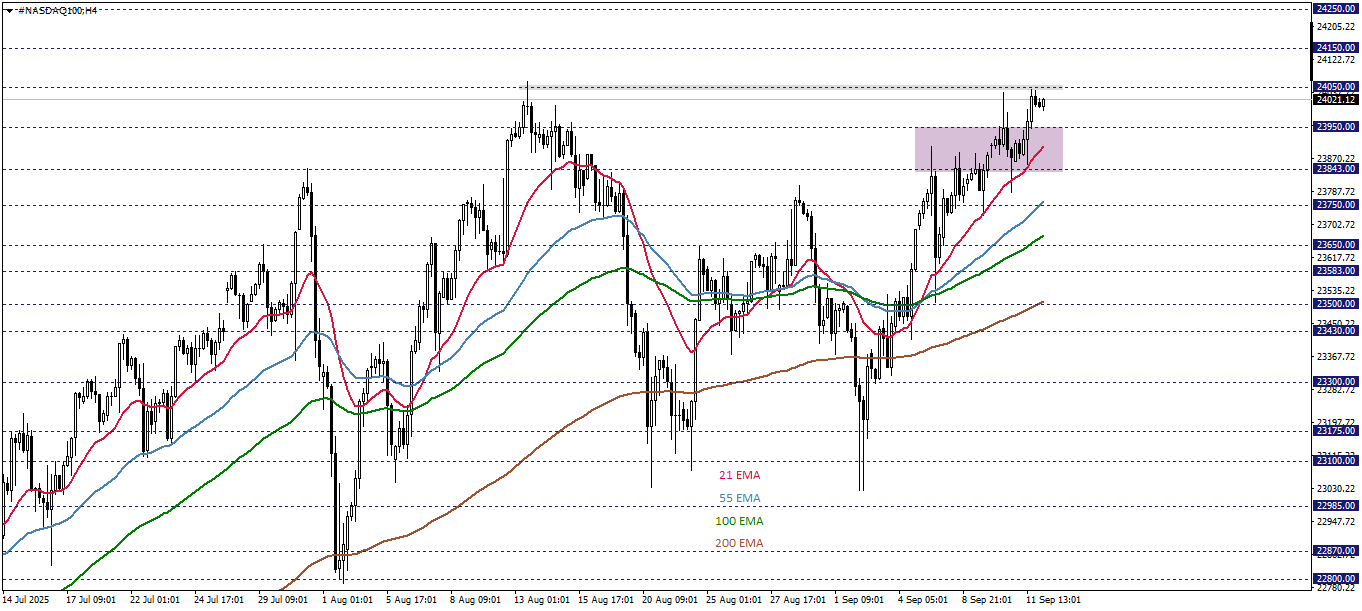Click the 23367.72 axis scale value
Viewport: 1362px width, 611px height.
[x=1337, y=357]
